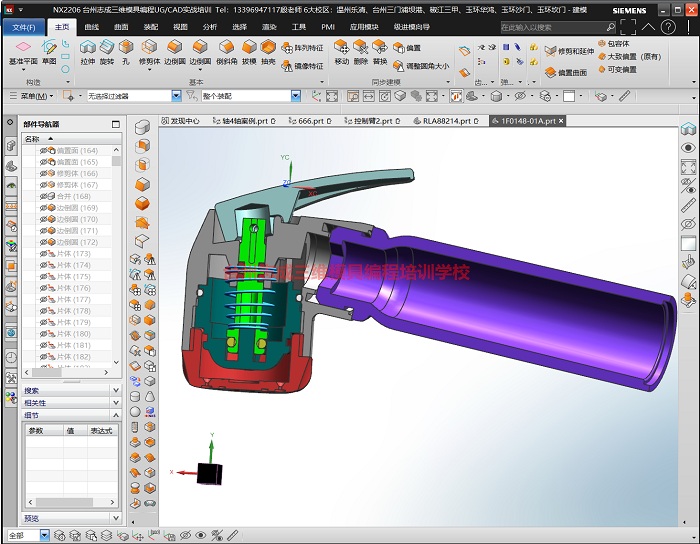Switch to the PMI ribbon tab
The width and height of the screenshot is (700, 544).
point(328,27)
